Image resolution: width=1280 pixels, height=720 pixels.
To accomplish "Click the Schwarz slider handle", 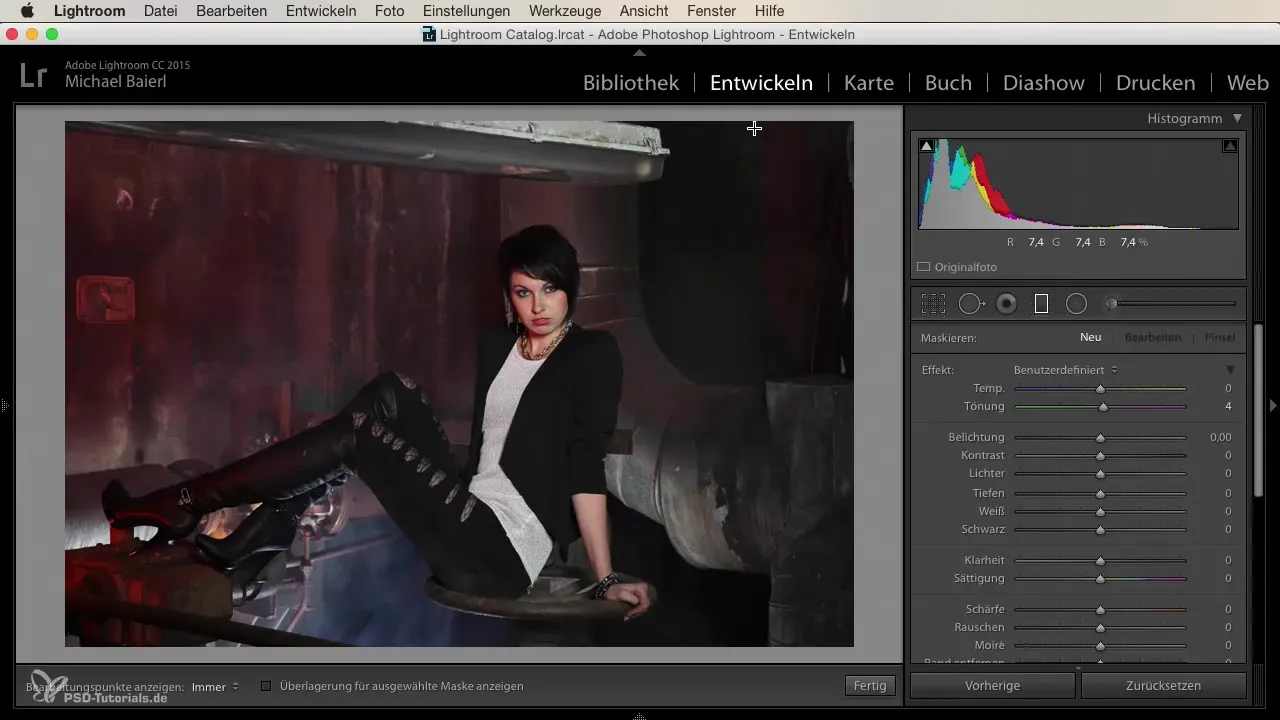I will tap(1100, 530).
